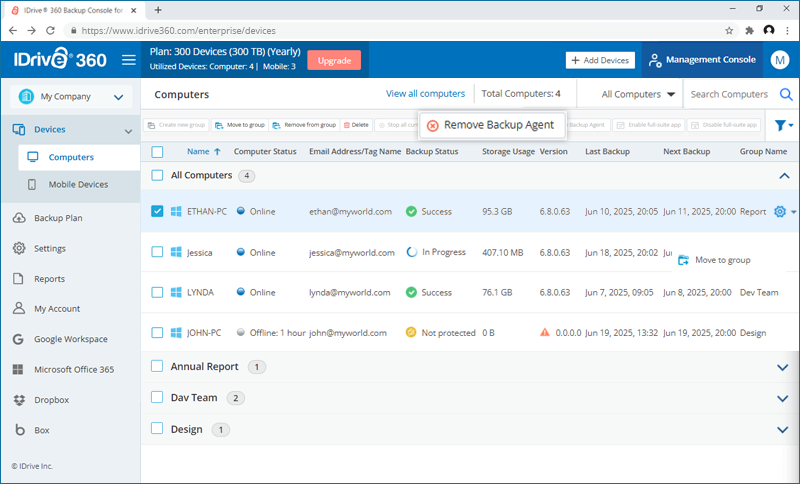
Task: Click the hamburger menu icon
Action: click(x=128, y=60)
